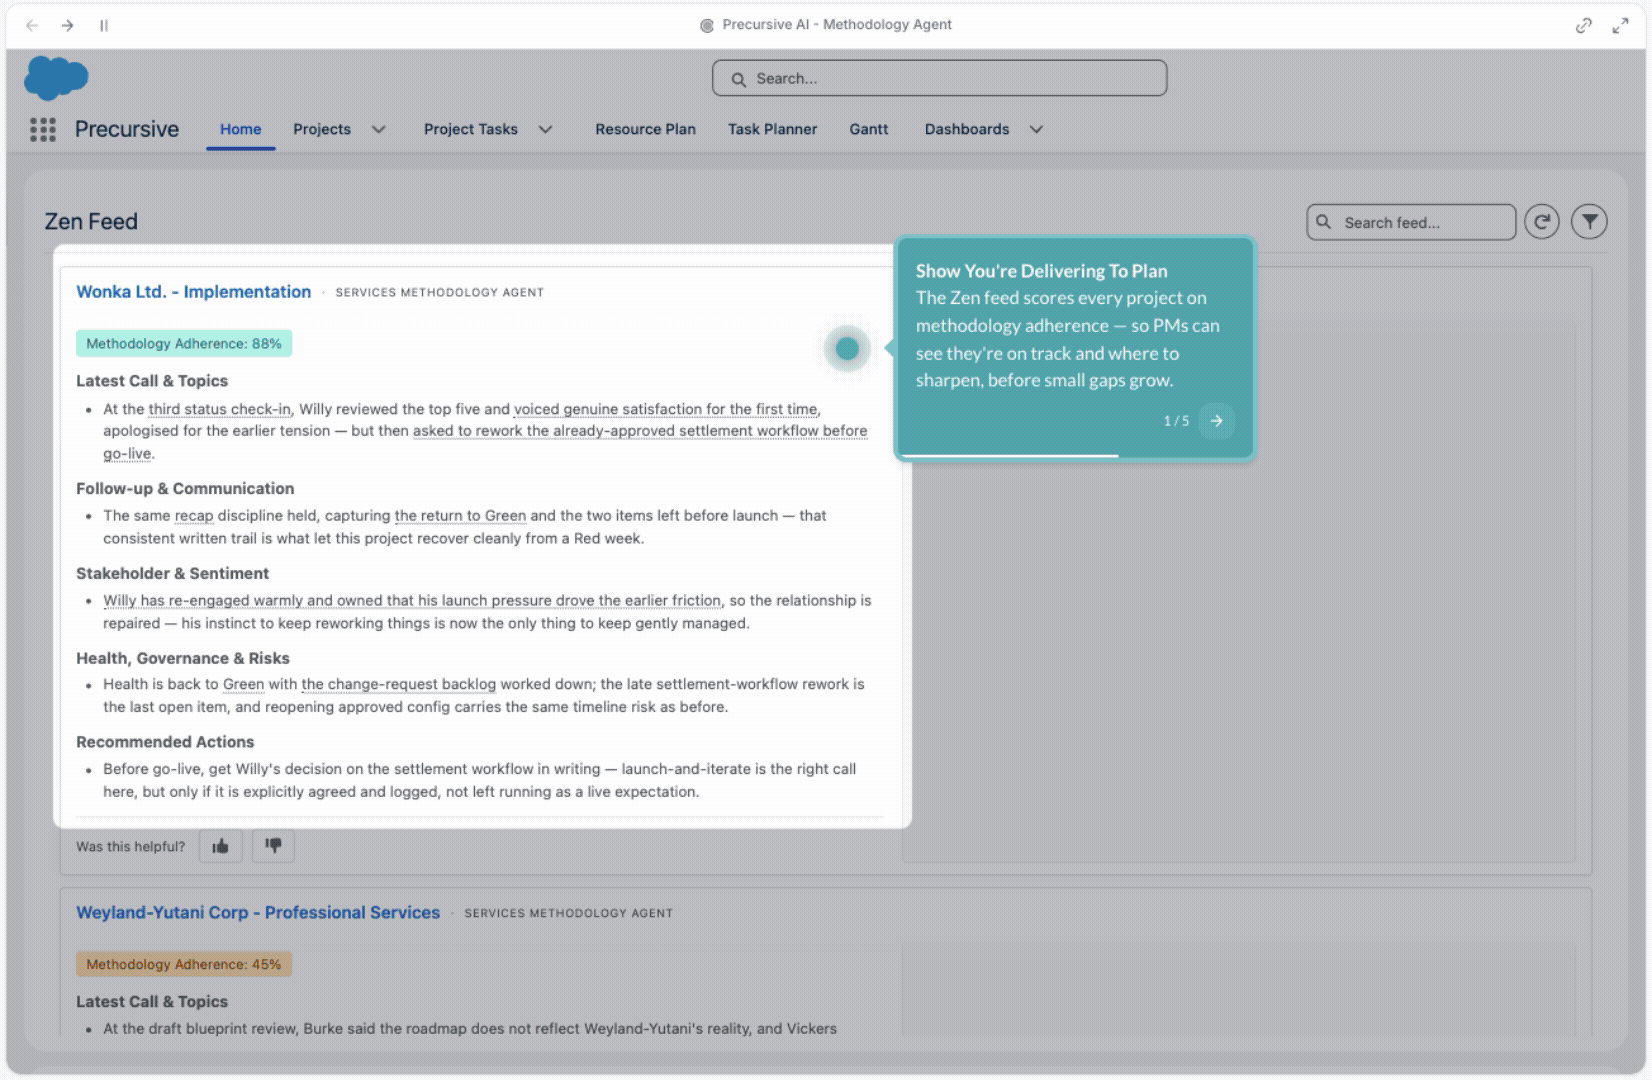Click the Follow-up & Communication heading
This screenshot has width=1652, height=1080.
[185, 489]
